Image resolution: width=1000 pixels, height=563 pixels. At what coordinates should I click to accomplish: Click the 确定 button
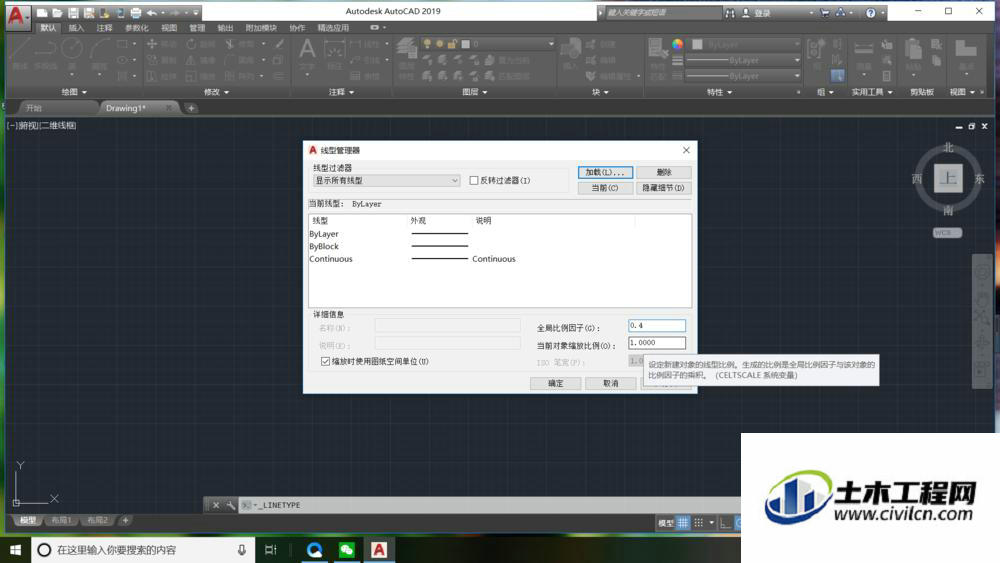[555, 383]
